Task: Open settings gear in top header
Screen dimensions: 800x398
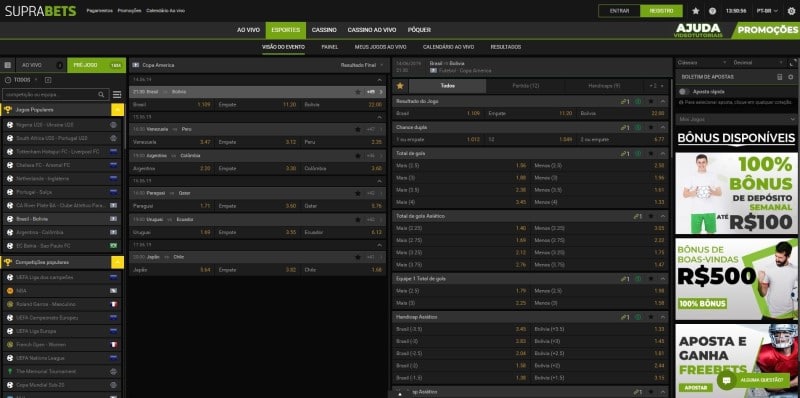Action: coord(791,11)
